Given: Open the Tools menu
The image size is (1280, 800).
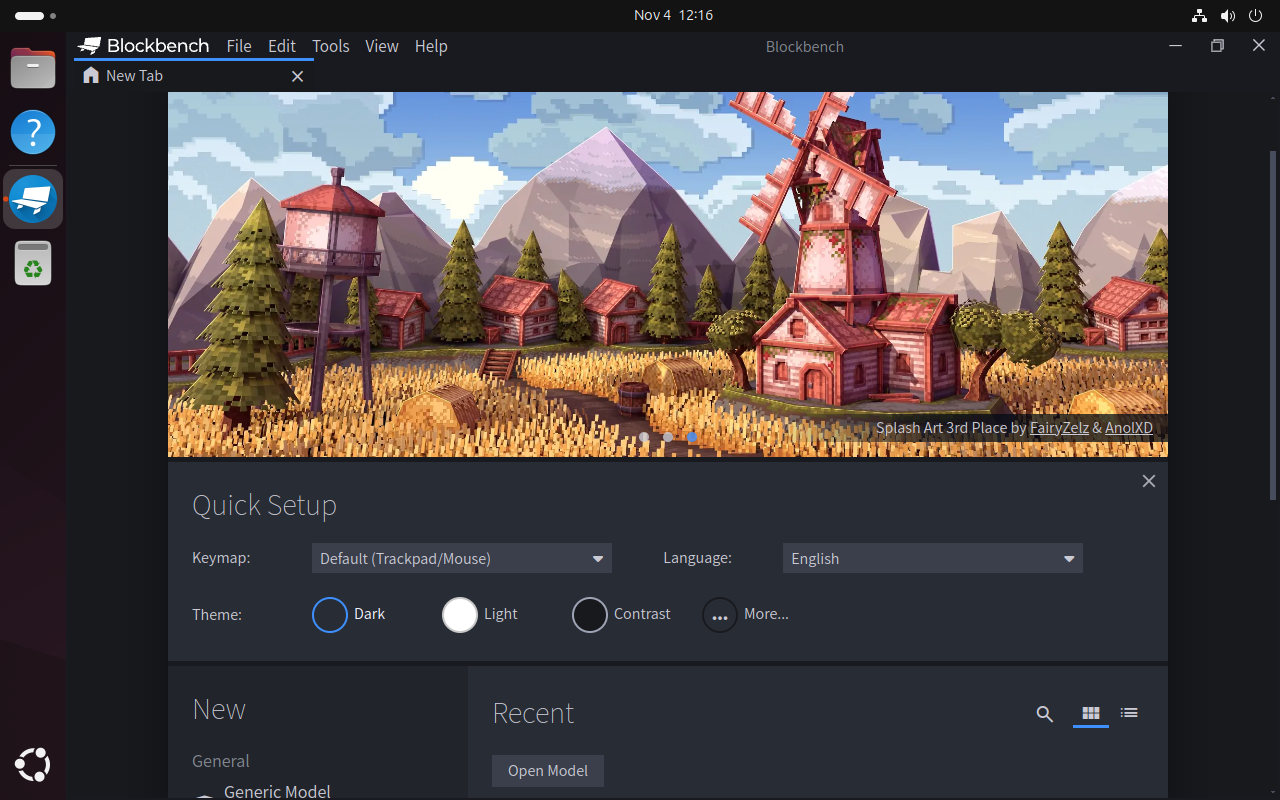Looking at the screenshot, I should [331, 46].
